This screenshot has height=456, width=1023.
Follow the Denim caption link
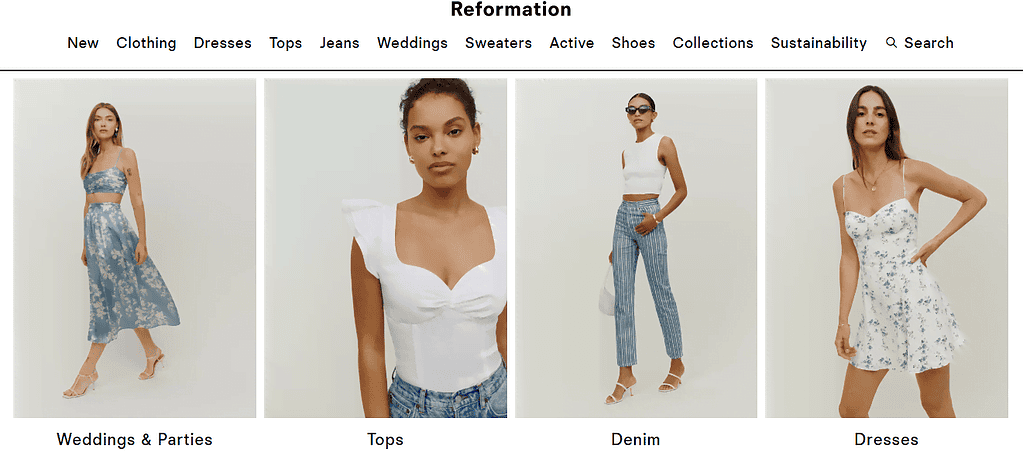635,439
